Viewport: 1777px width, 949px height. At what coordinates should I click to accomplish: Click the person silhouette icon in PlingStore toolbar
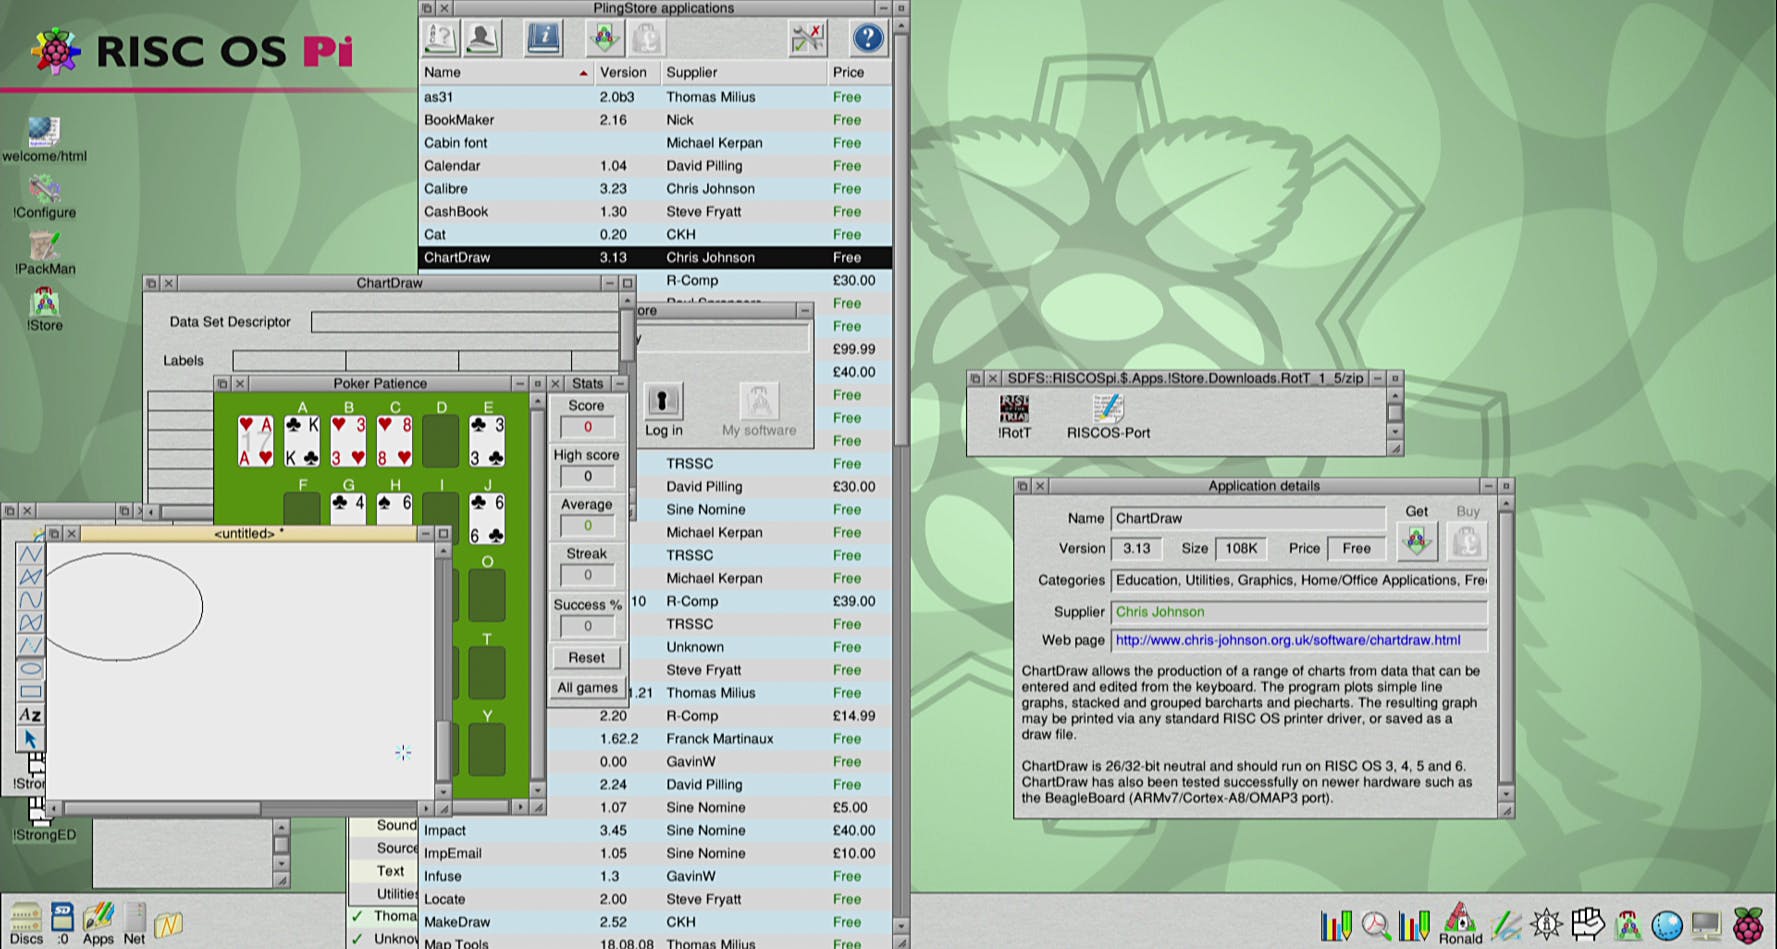[x=482, y=38]
